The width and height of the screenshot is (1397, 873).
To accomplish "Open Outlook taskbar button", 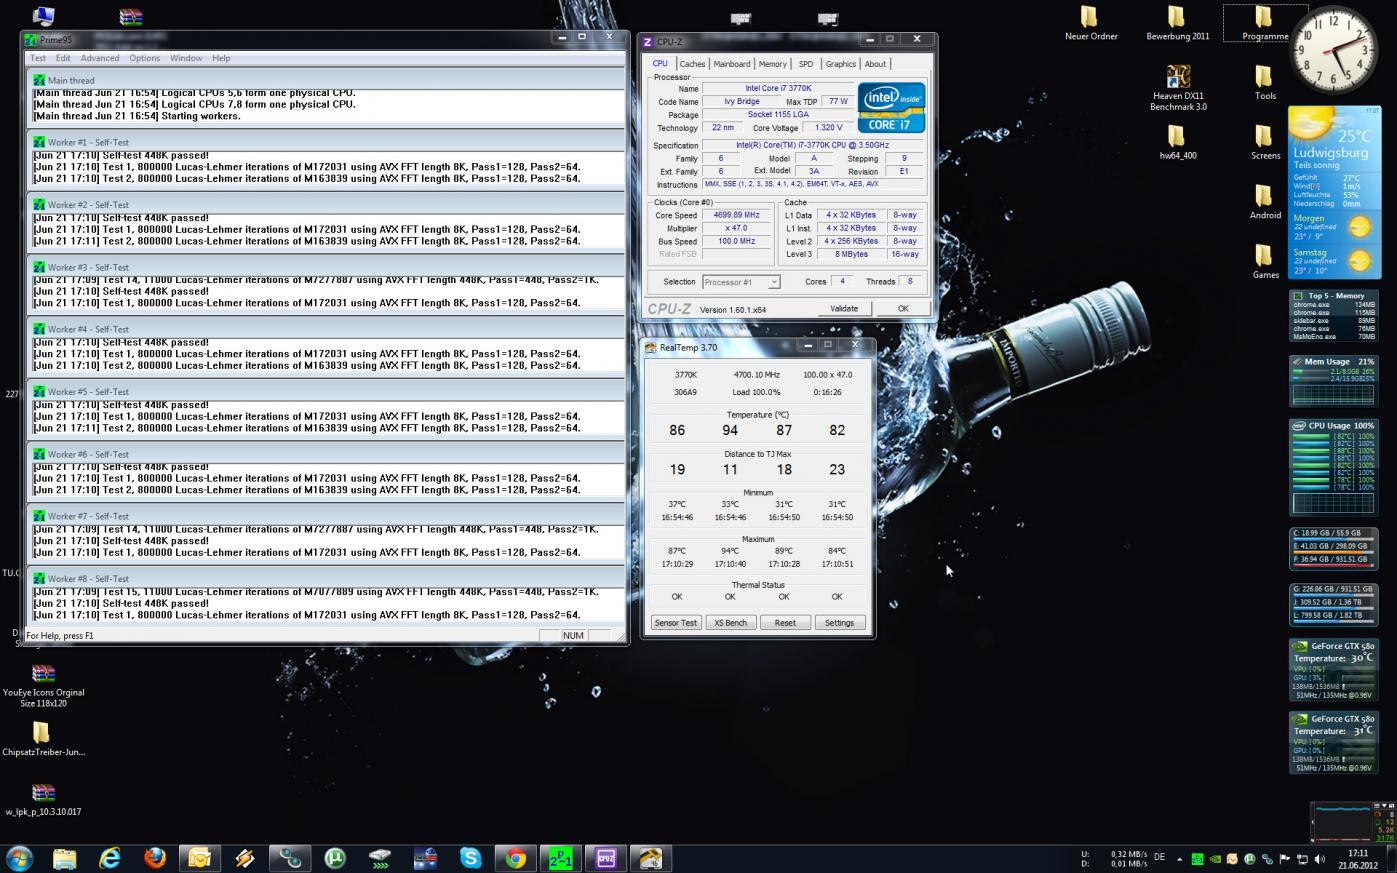I will coord(200,858).
